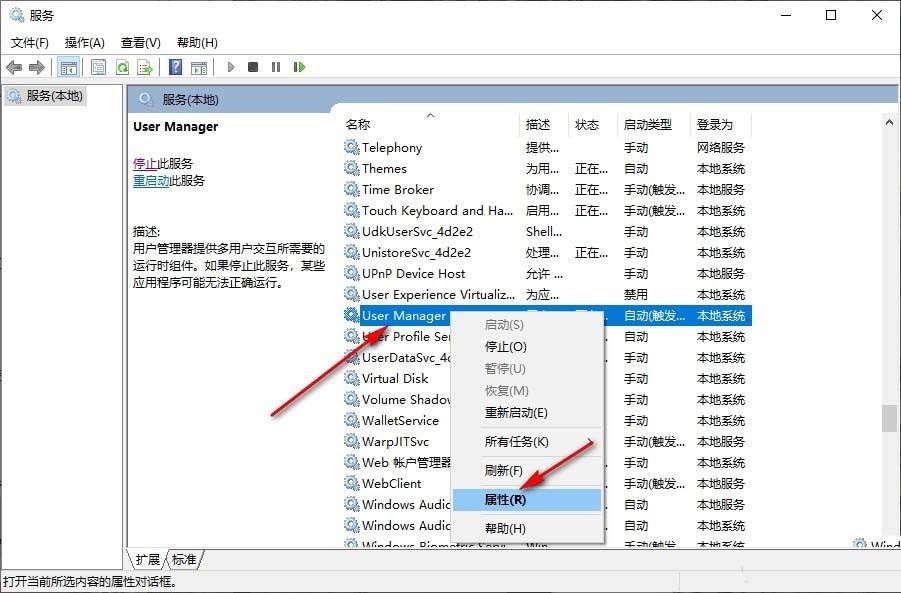The height and width of the screenshot is (593, 901).
Task: Restart the service using the toolbar restart icon
Action: tap(299, 67)
